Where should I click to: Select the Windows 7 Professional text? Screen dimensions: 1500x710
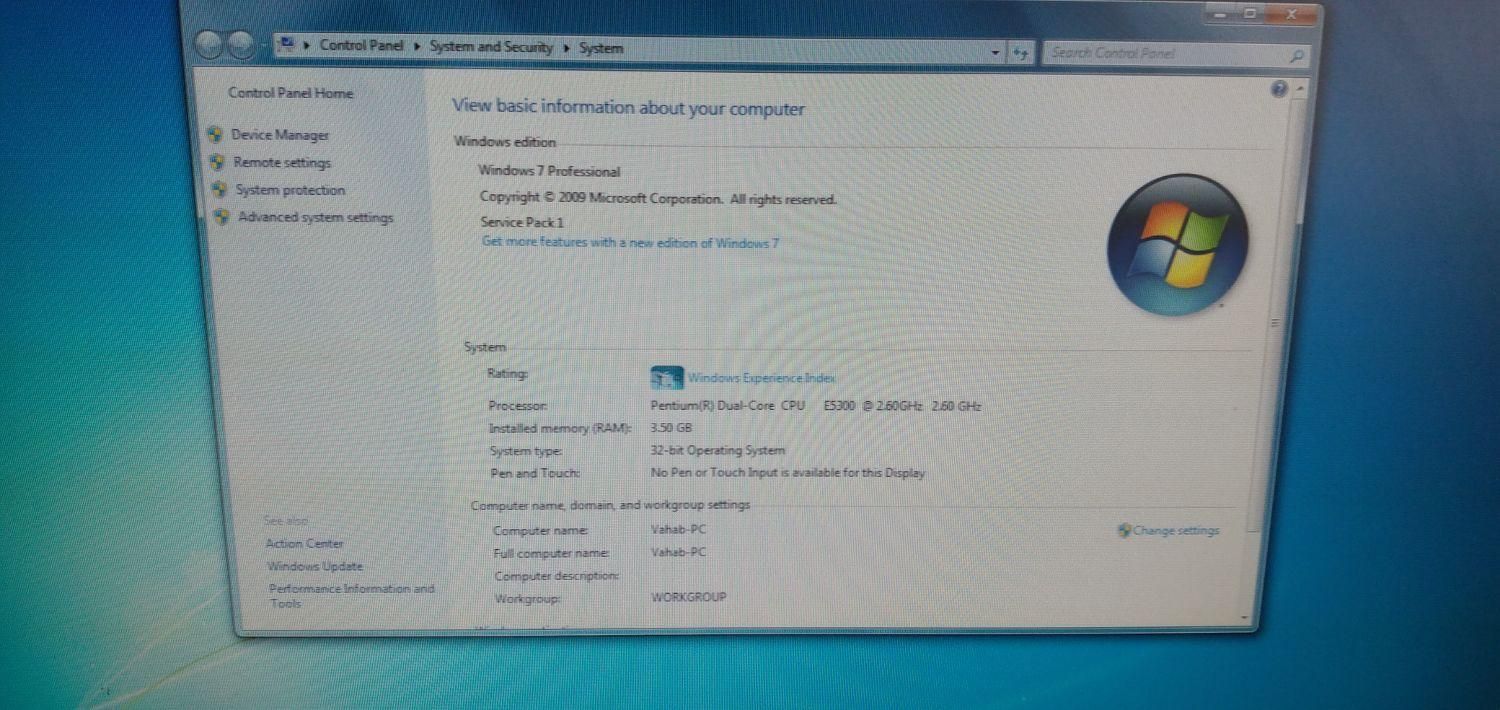pos(549,171)
